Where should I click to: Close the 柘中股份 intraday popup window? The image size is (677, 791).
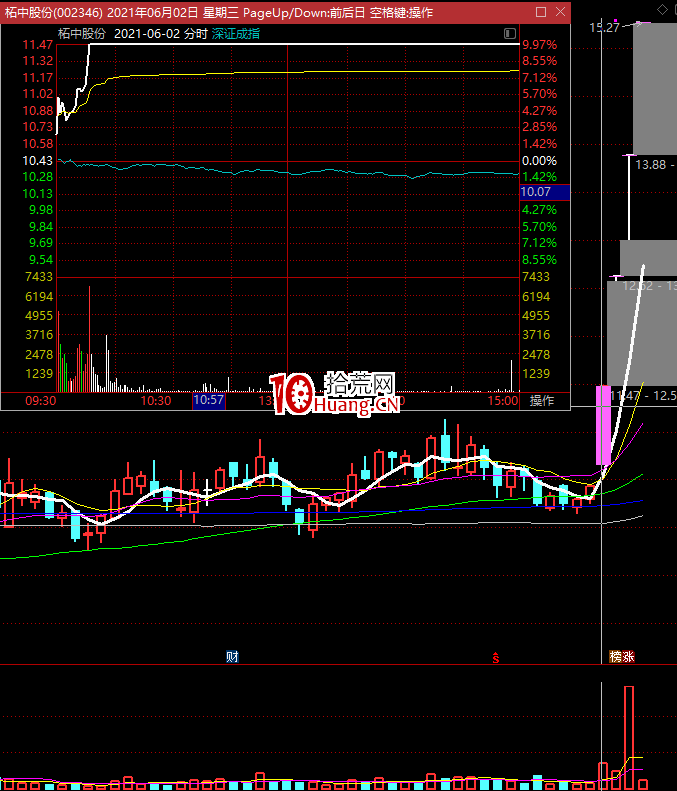(x=560, y=12)
